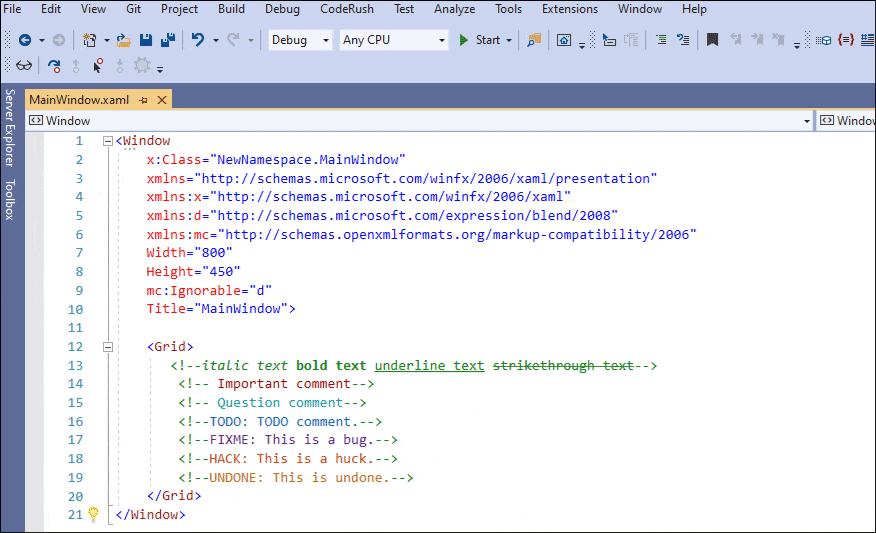The height and width of the screenshot is (533, 876).
Task: Expand the Window element navigation dropdown
Action: [807, 121]
